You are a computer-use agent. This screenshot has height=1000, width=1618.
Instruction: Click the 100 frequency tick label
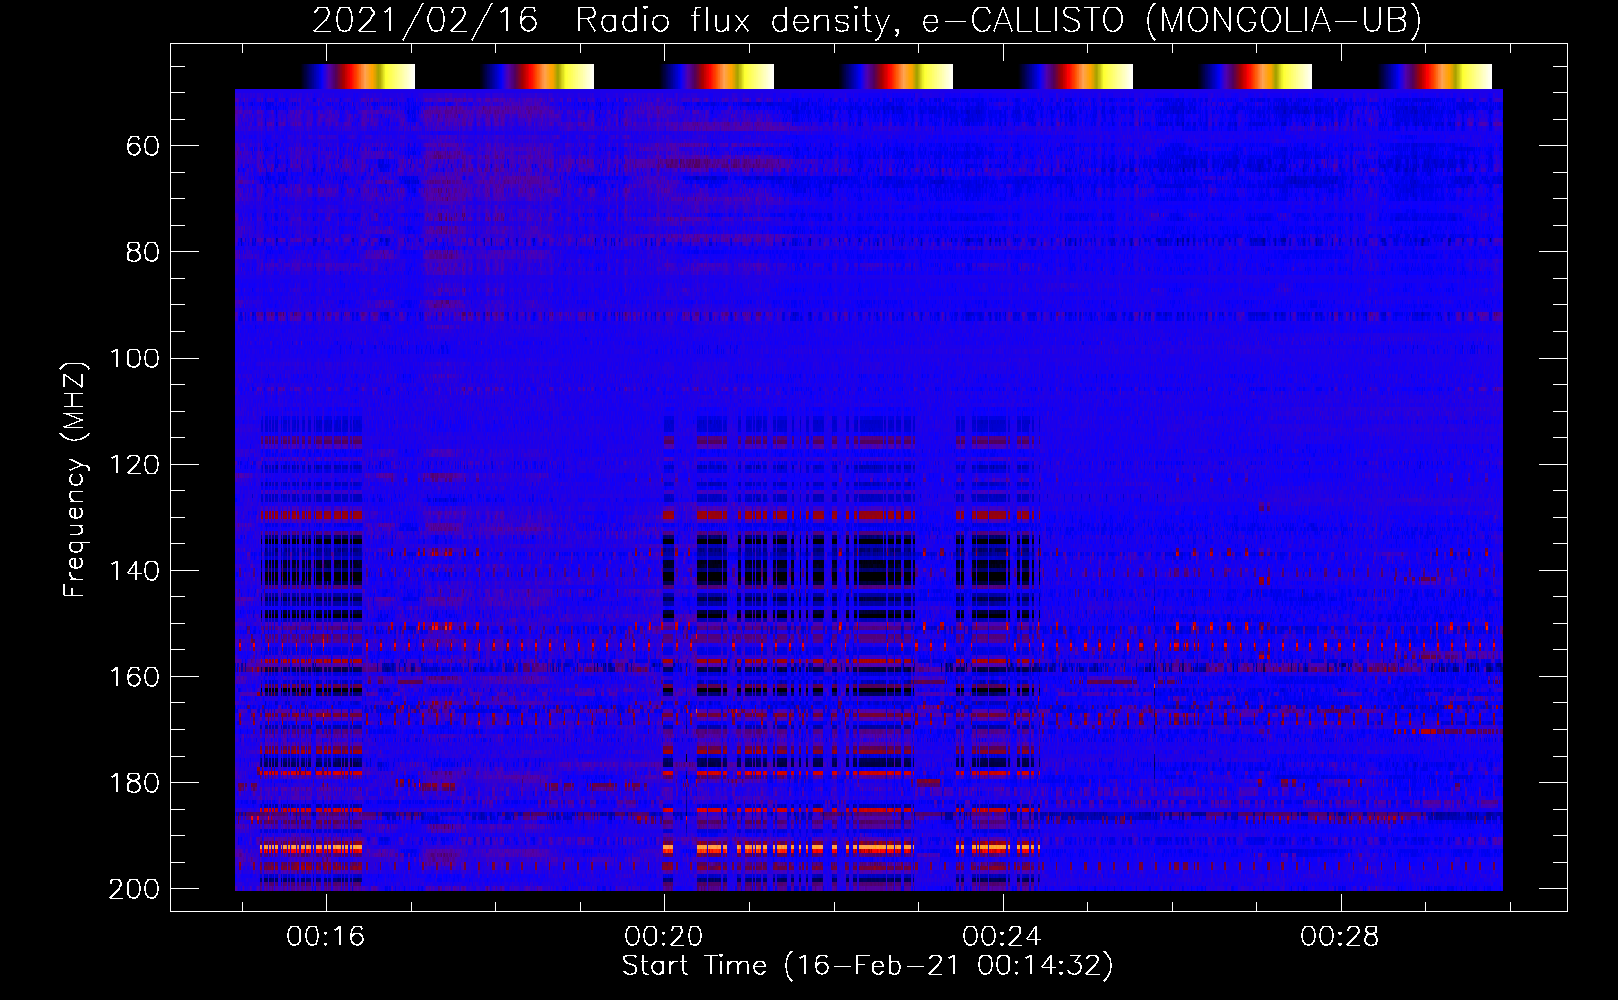[x=135, y=359]
